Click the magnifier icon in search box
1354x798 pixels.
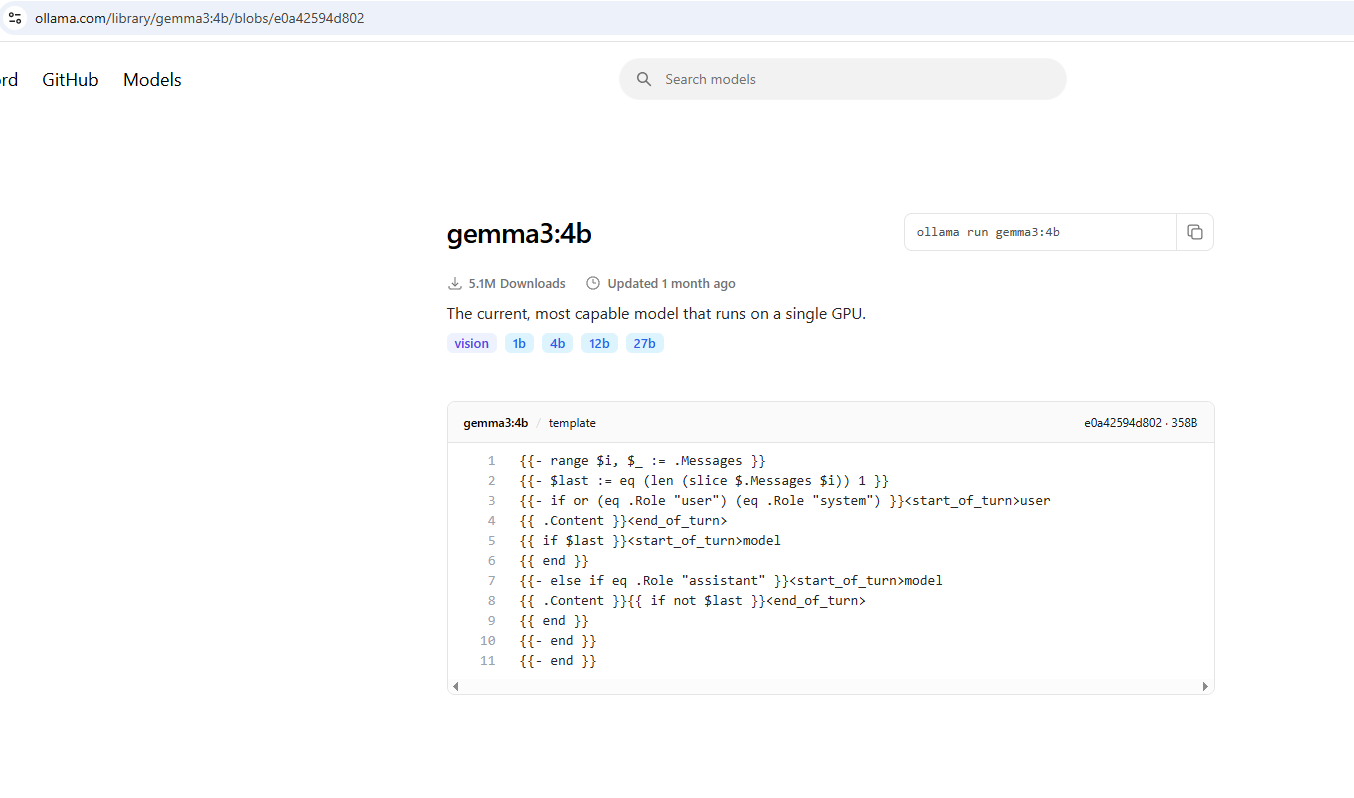pos(644,79)
